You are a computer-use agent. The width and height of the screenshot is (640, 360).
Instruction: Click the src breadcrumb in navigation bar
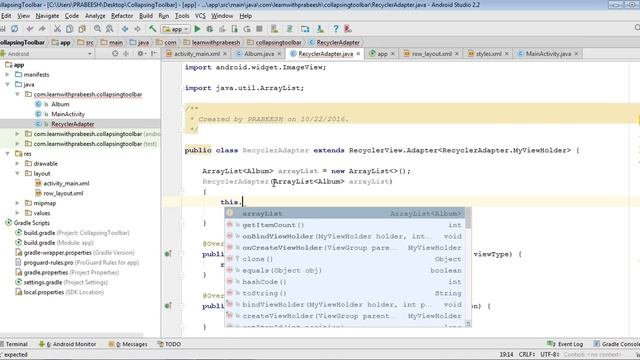(x=86, y=42)
